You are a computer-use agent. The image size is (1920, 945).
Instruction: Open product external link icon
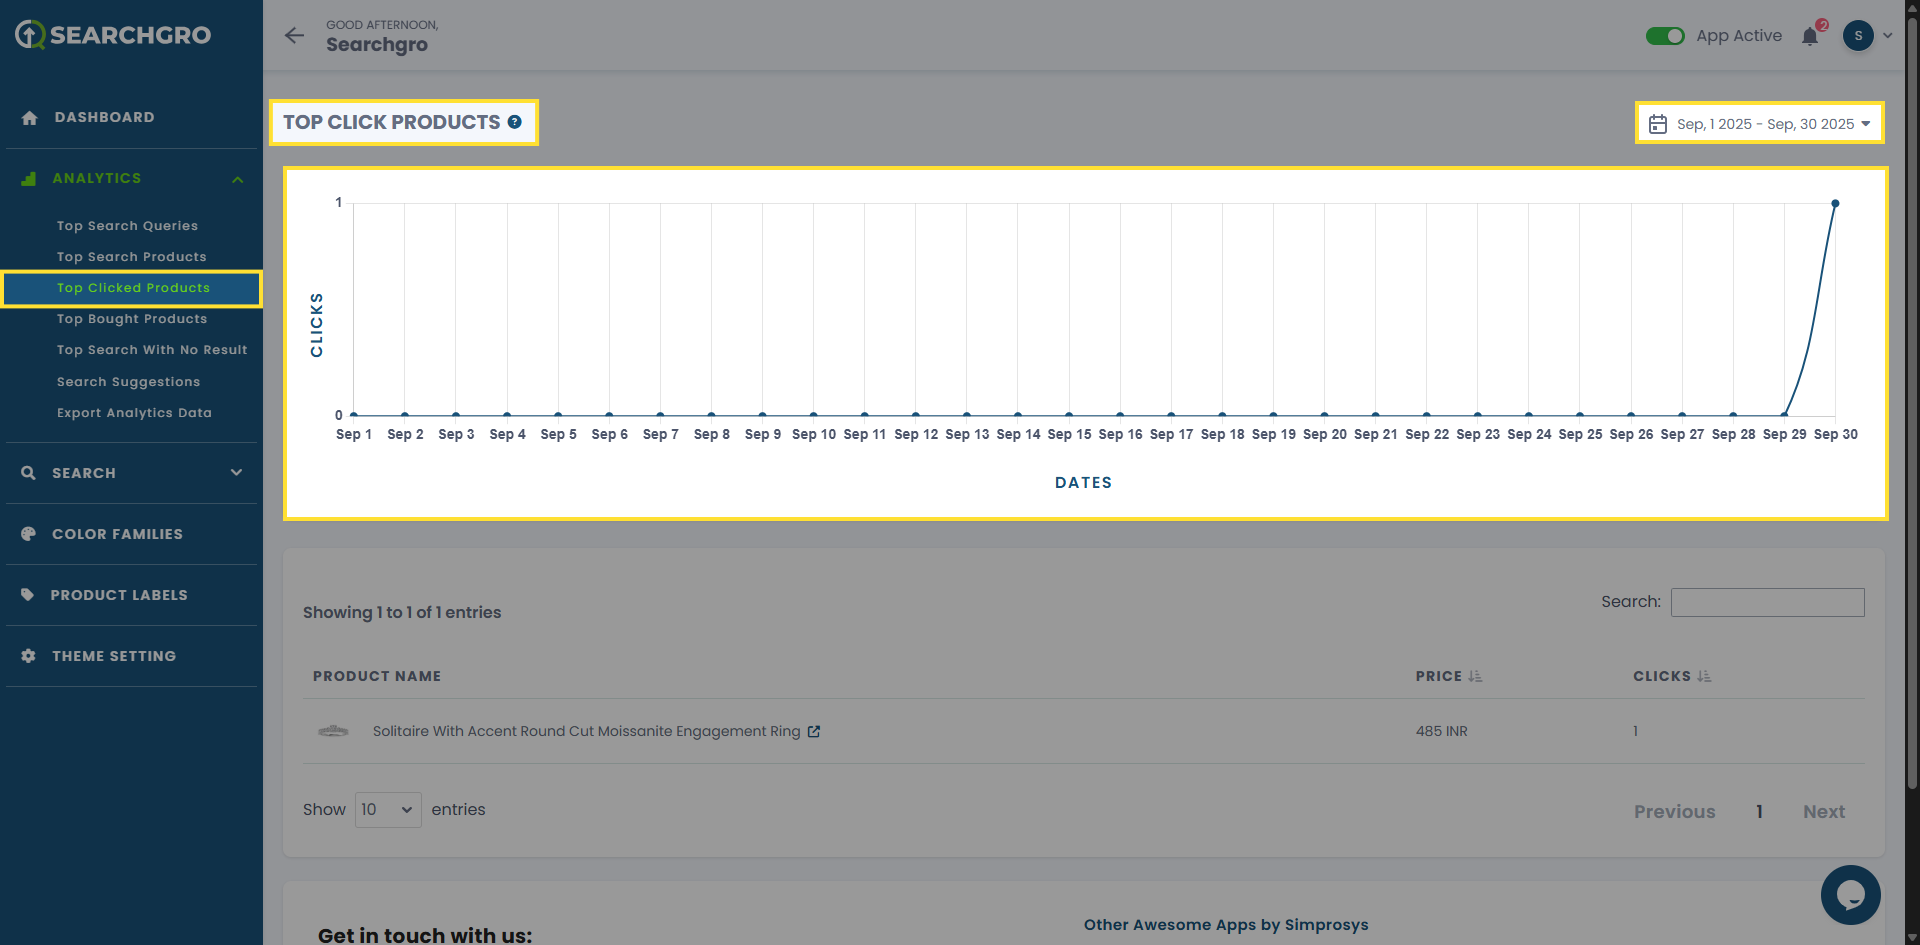pos(814,732)
